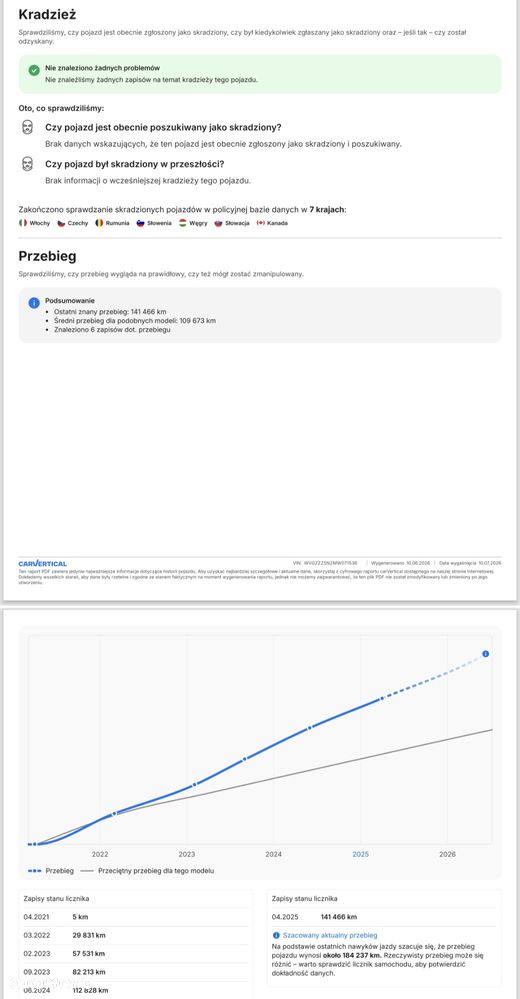Click the Hungary flag icon for Węgry

tap(182, 223)
